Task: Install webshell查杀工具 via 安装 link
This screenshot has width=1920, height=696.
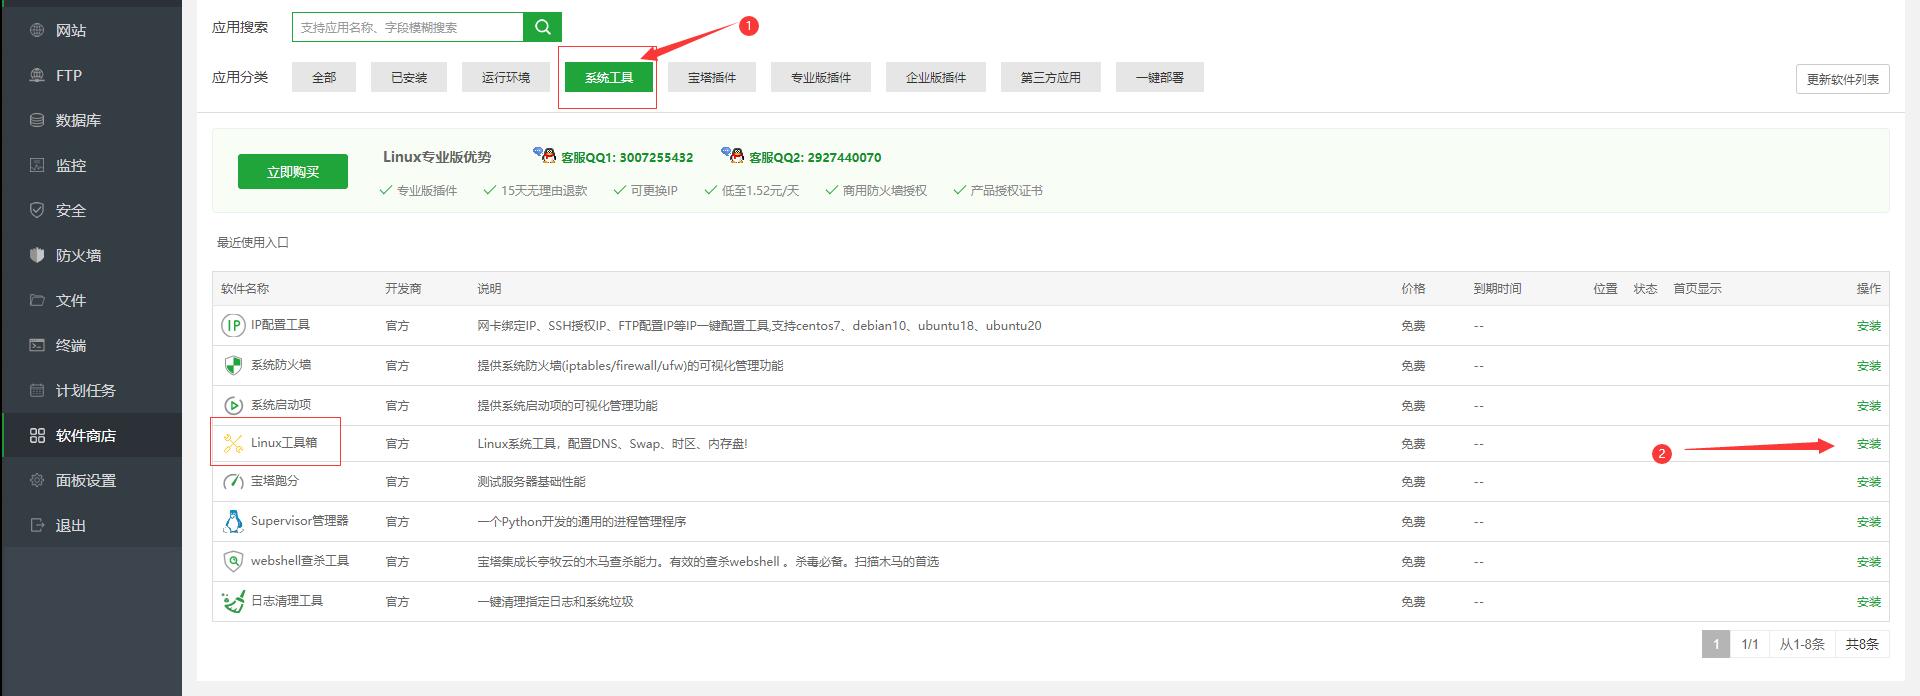Action: tap(1869, 562)
